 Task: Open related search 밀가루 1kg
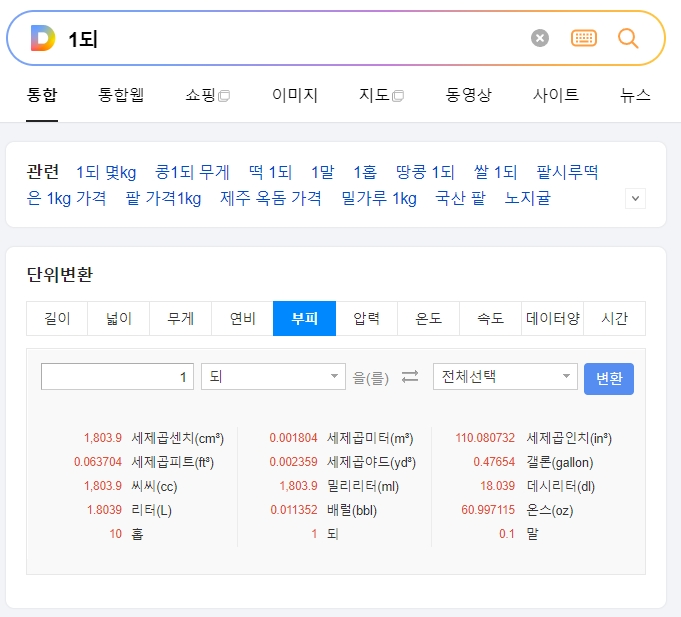click(379, 198)
